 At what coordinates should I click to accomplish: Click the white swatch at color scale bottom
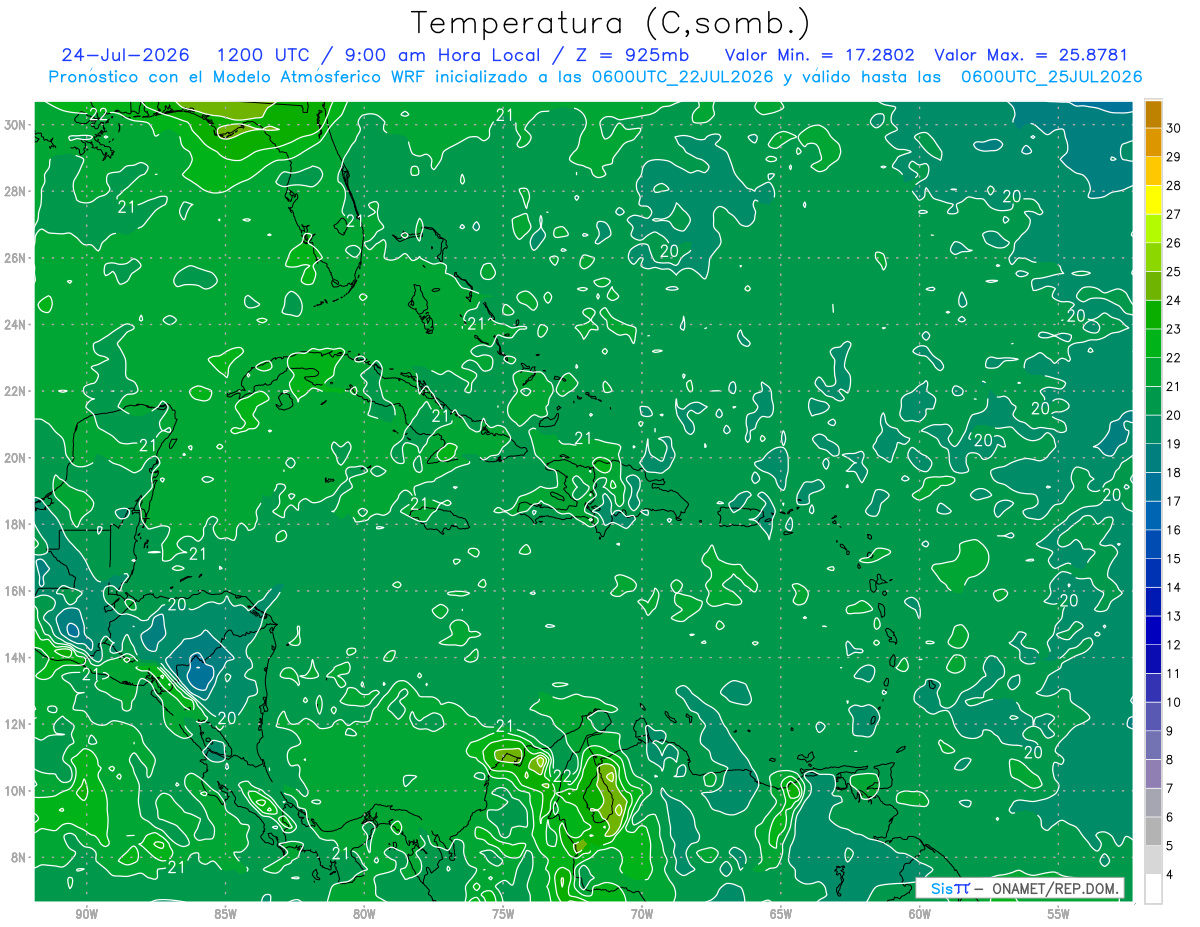coord(1153,889)
